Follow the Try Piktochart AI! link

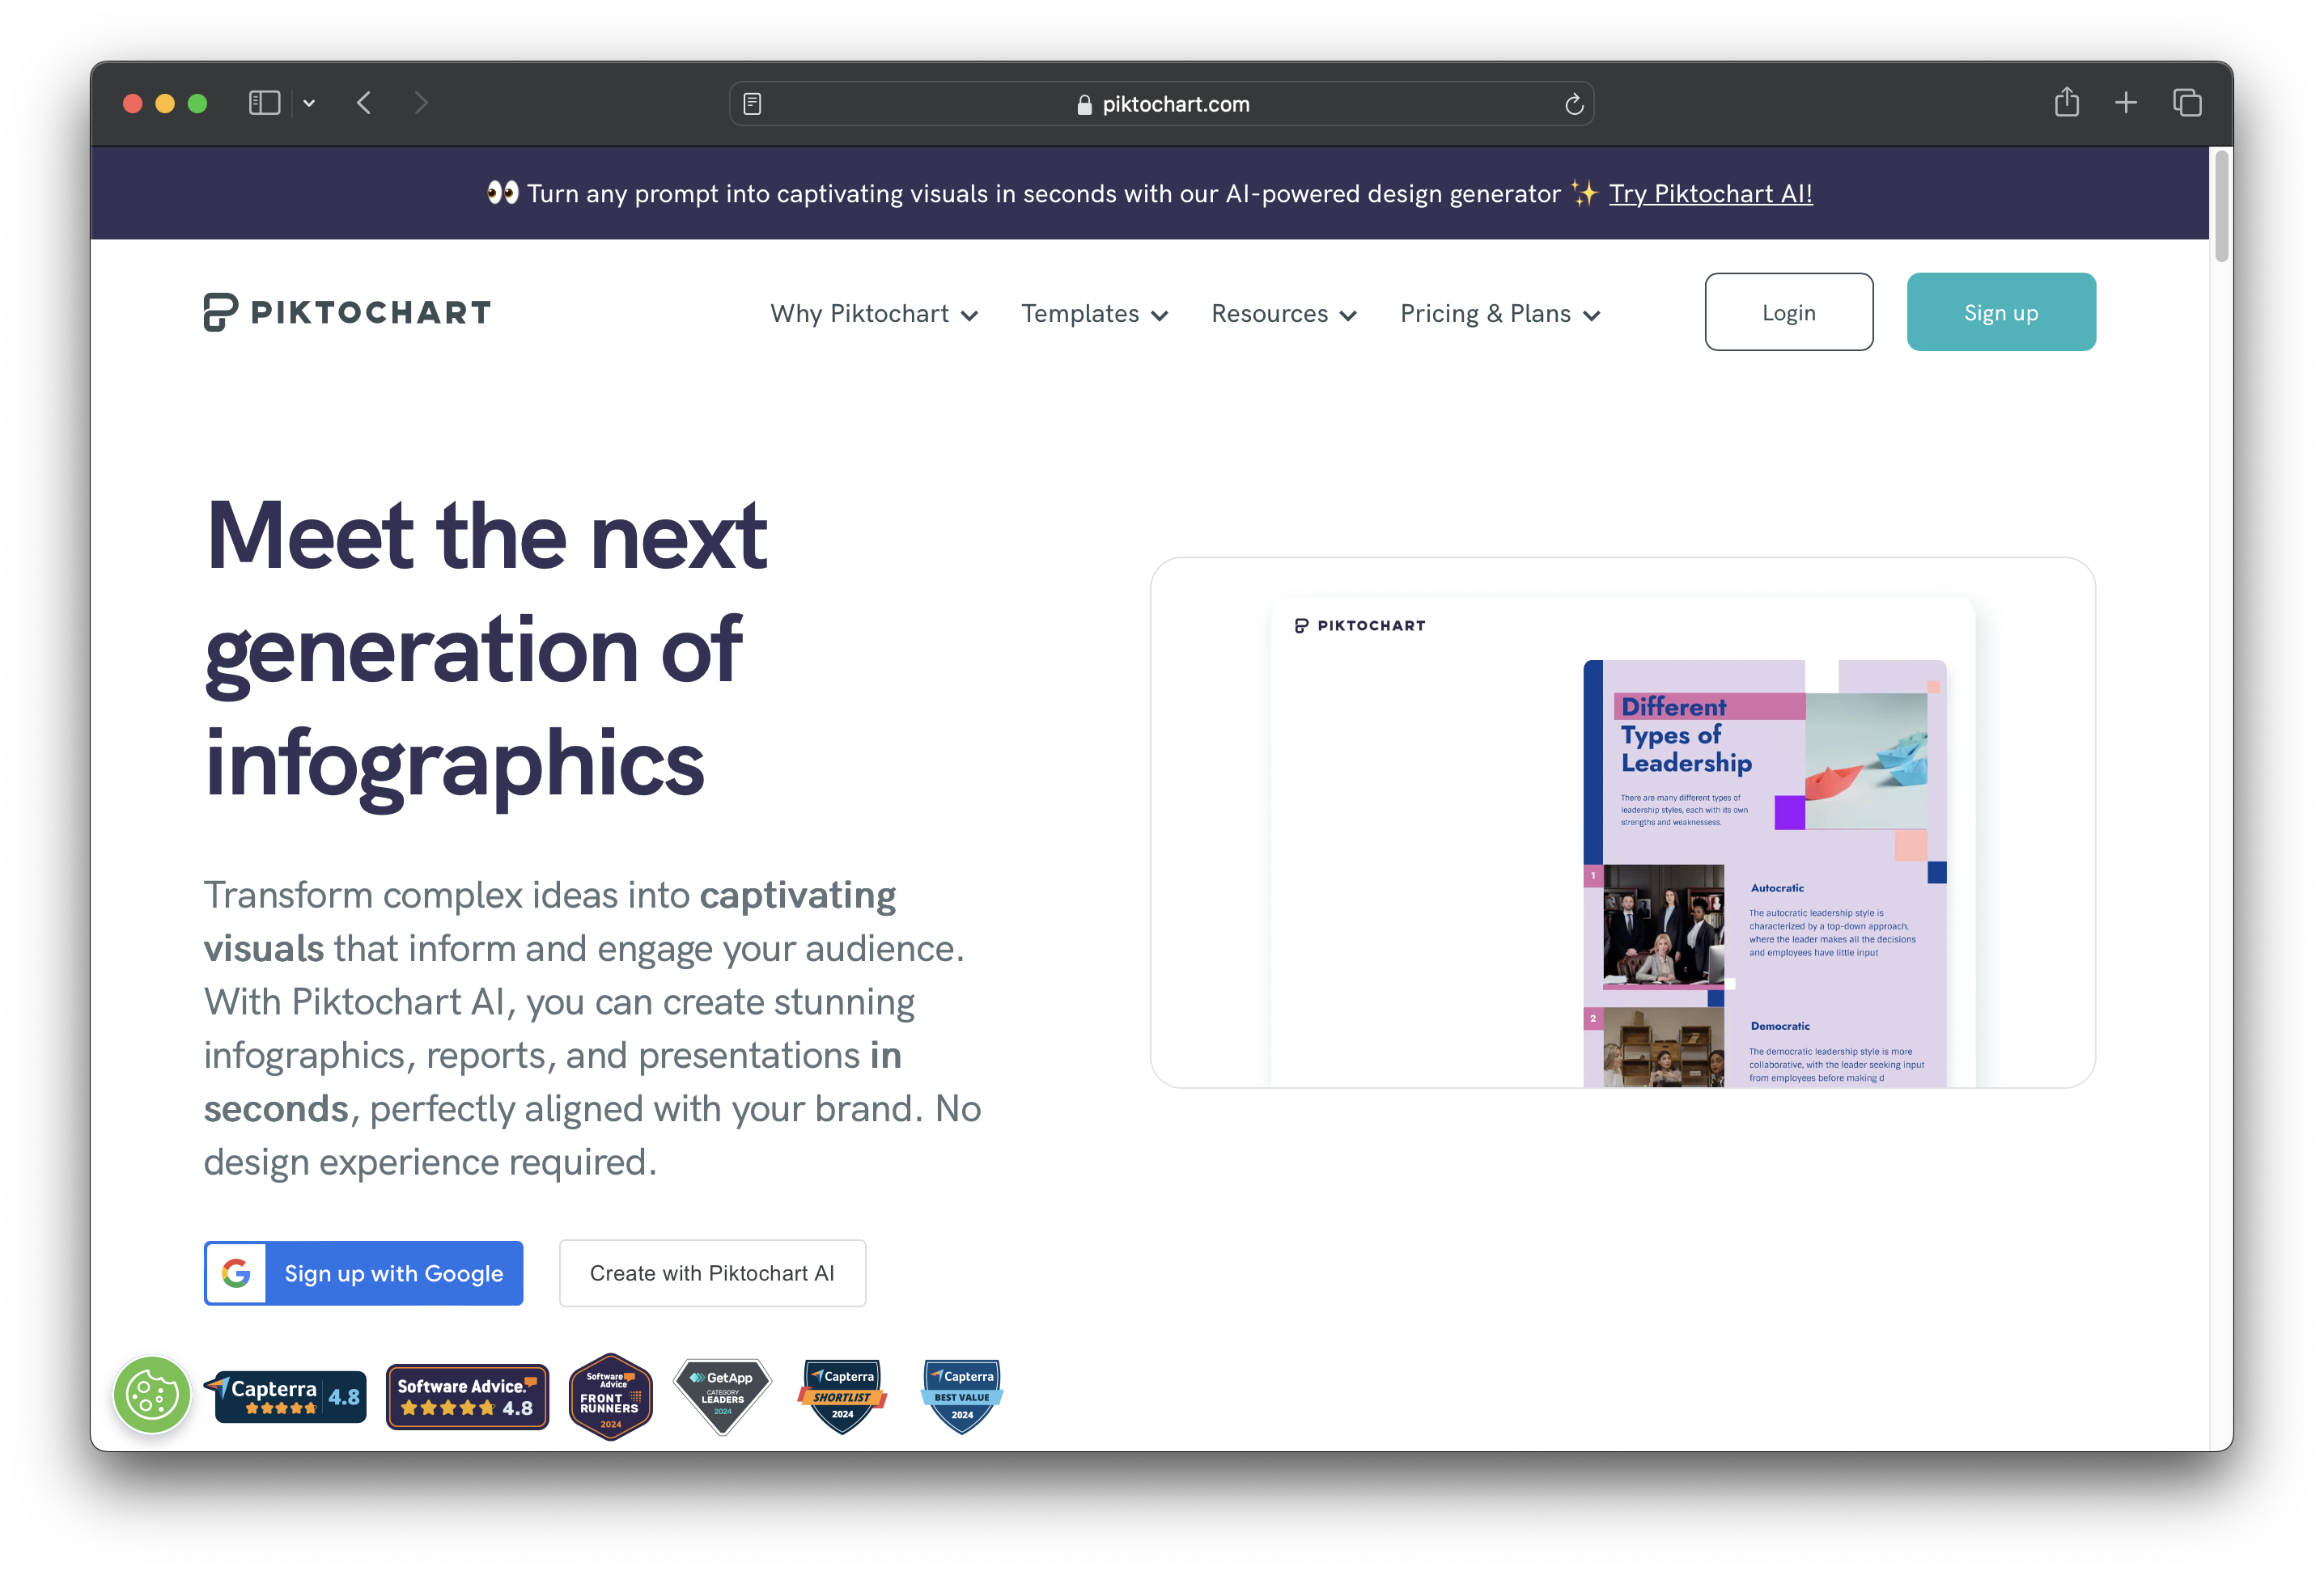click(1710, 193)
